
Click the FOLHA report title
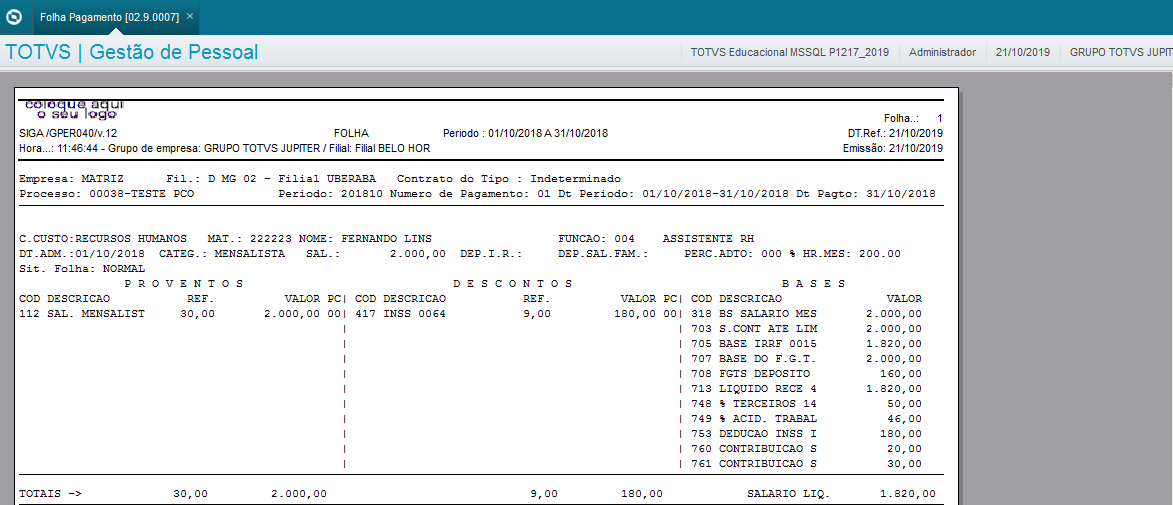click(x=351, y=133)
